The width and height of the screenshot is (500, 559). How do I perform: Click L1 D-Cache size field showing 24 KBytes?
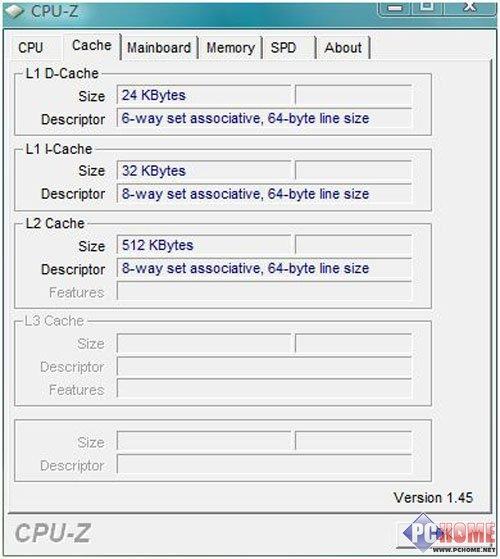[204, 95]
